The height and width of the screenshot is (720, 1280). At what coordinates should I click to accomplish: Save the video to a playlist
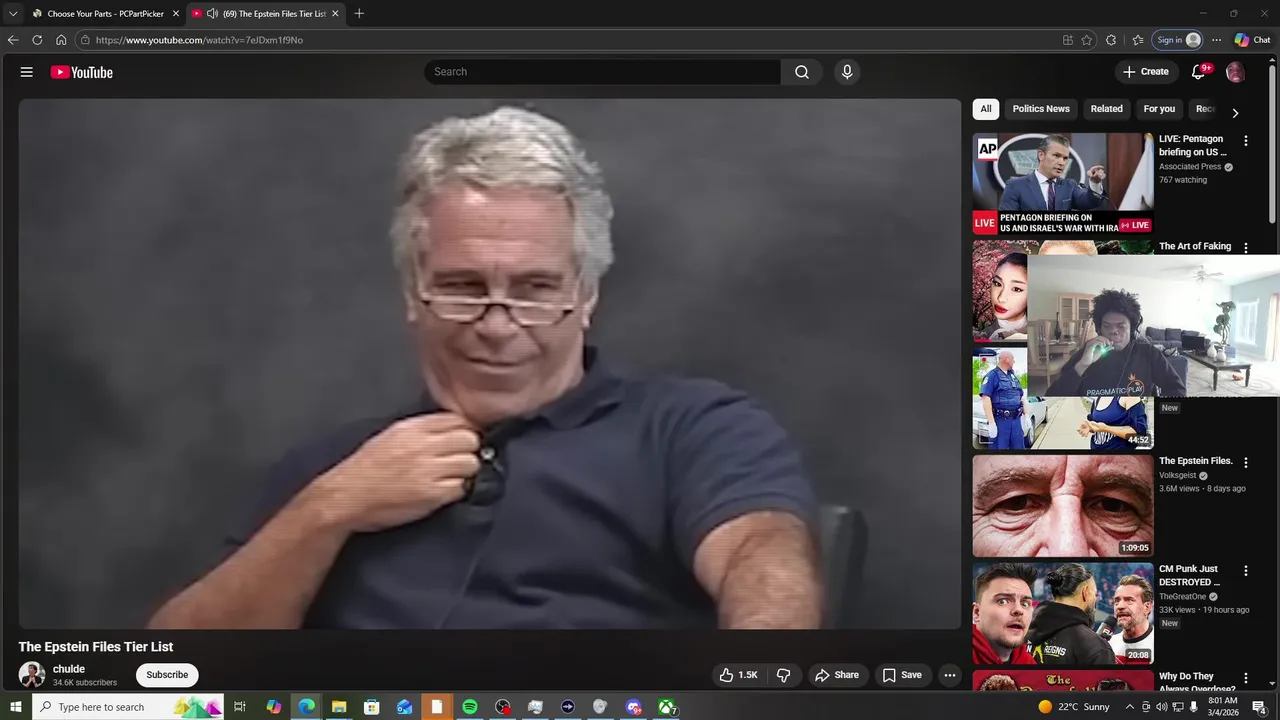tap(902, 675)
